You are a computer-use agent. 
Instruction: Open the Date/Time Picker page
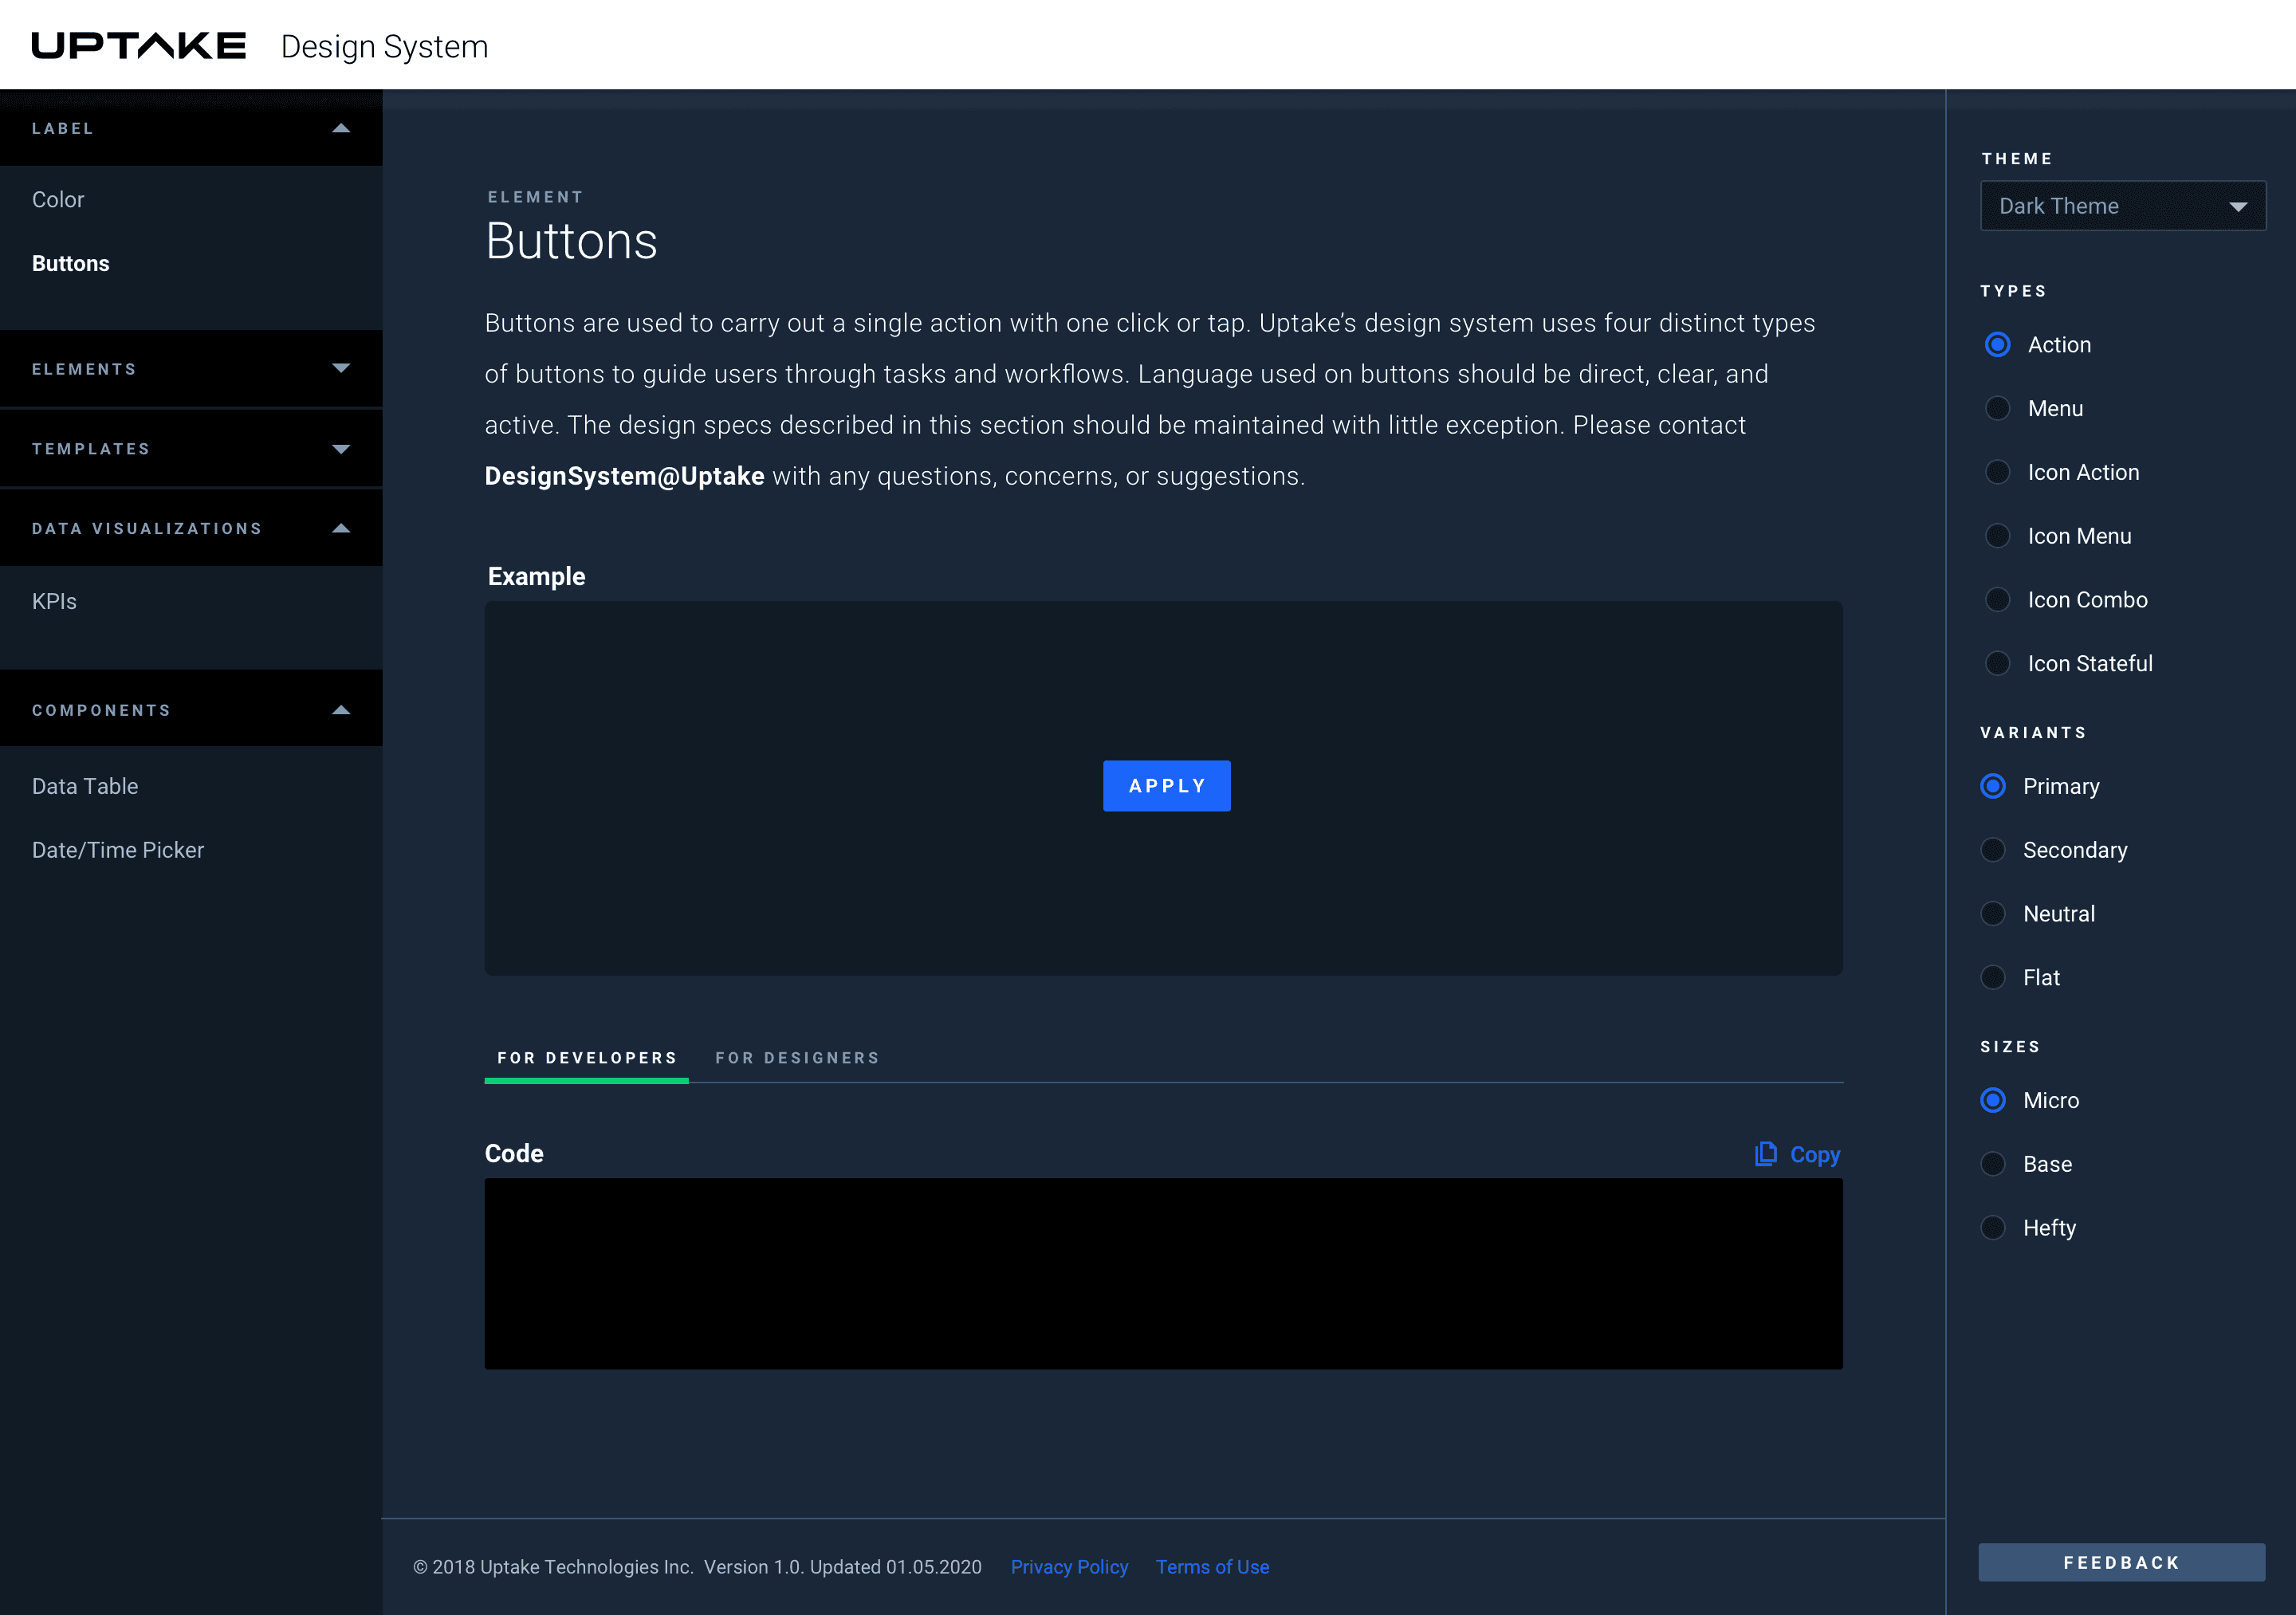pos(118,850)
